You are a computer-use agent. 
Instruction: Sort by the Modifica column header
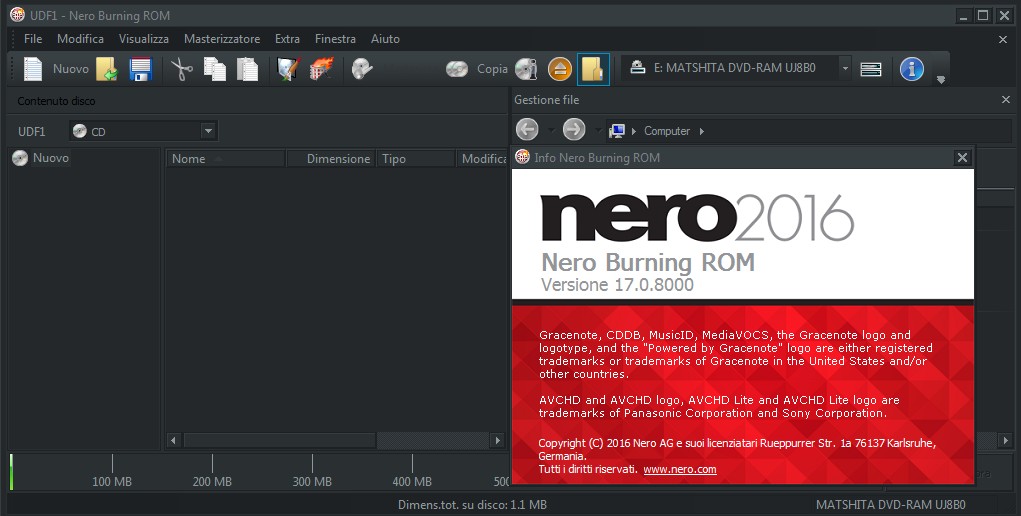point(483,158)
